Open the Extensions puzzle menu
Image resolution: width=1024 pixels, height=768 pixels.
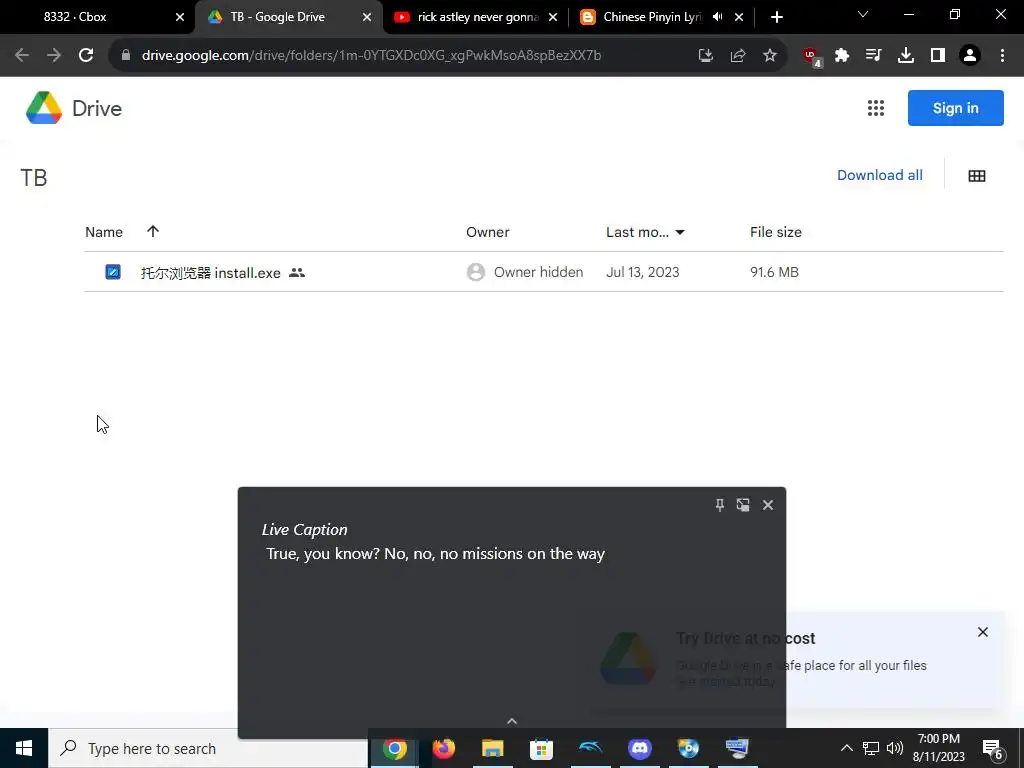point(842,56)
